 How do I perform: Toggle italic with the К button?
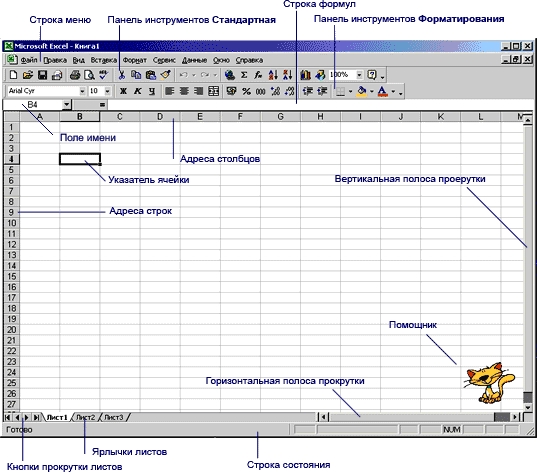pos(138,91)
